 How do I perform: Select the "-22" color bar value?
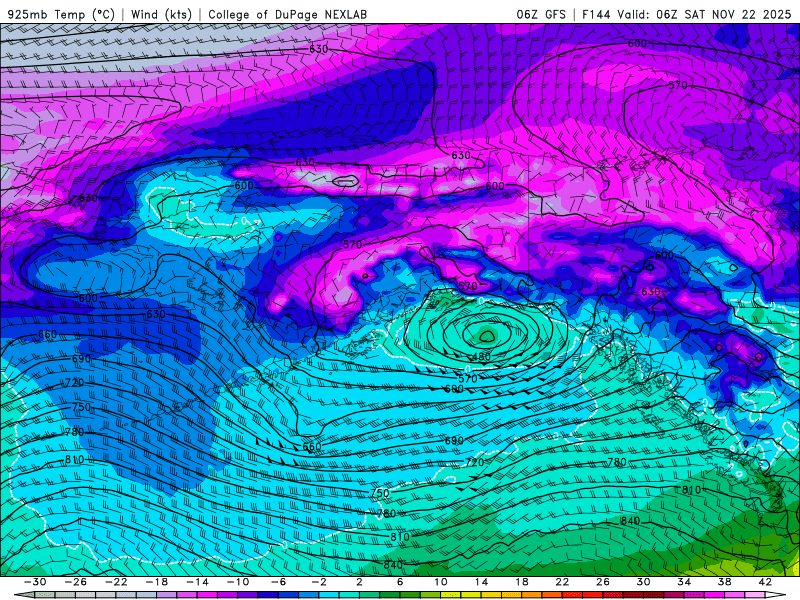[116, 582]
